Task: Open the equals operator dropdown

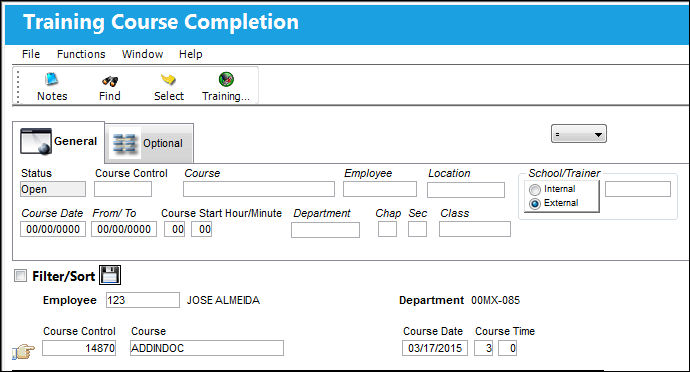Action: (x=579, y=134)
